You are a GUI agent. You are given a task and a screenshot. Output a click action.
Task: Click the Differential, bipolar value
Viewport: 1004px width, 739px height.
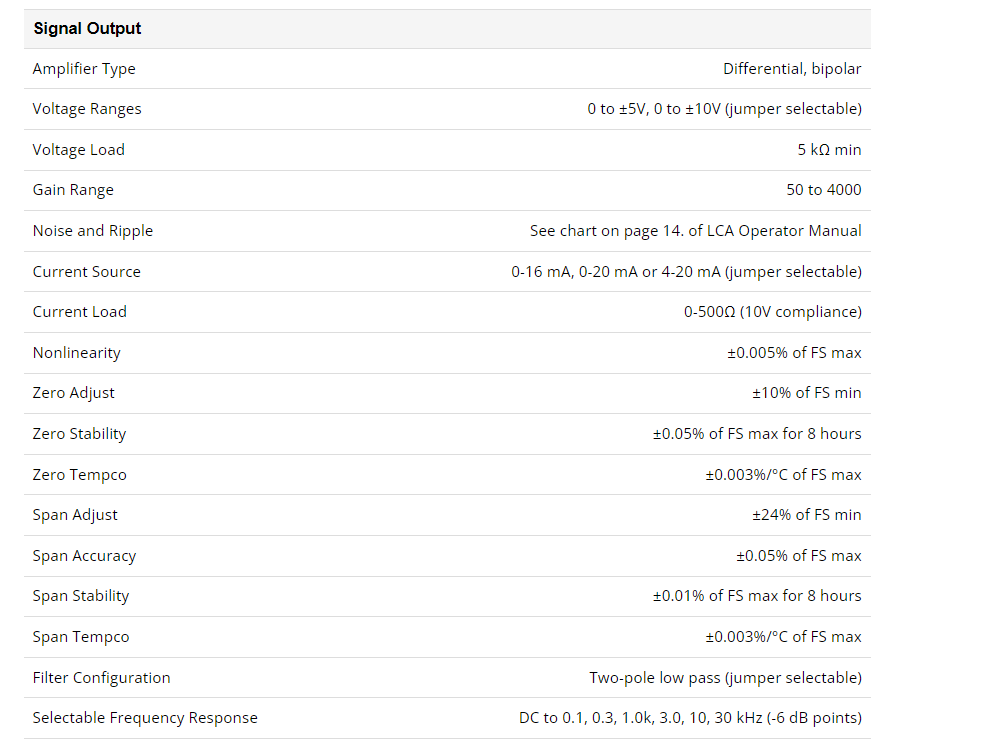(x=792, y=69)
